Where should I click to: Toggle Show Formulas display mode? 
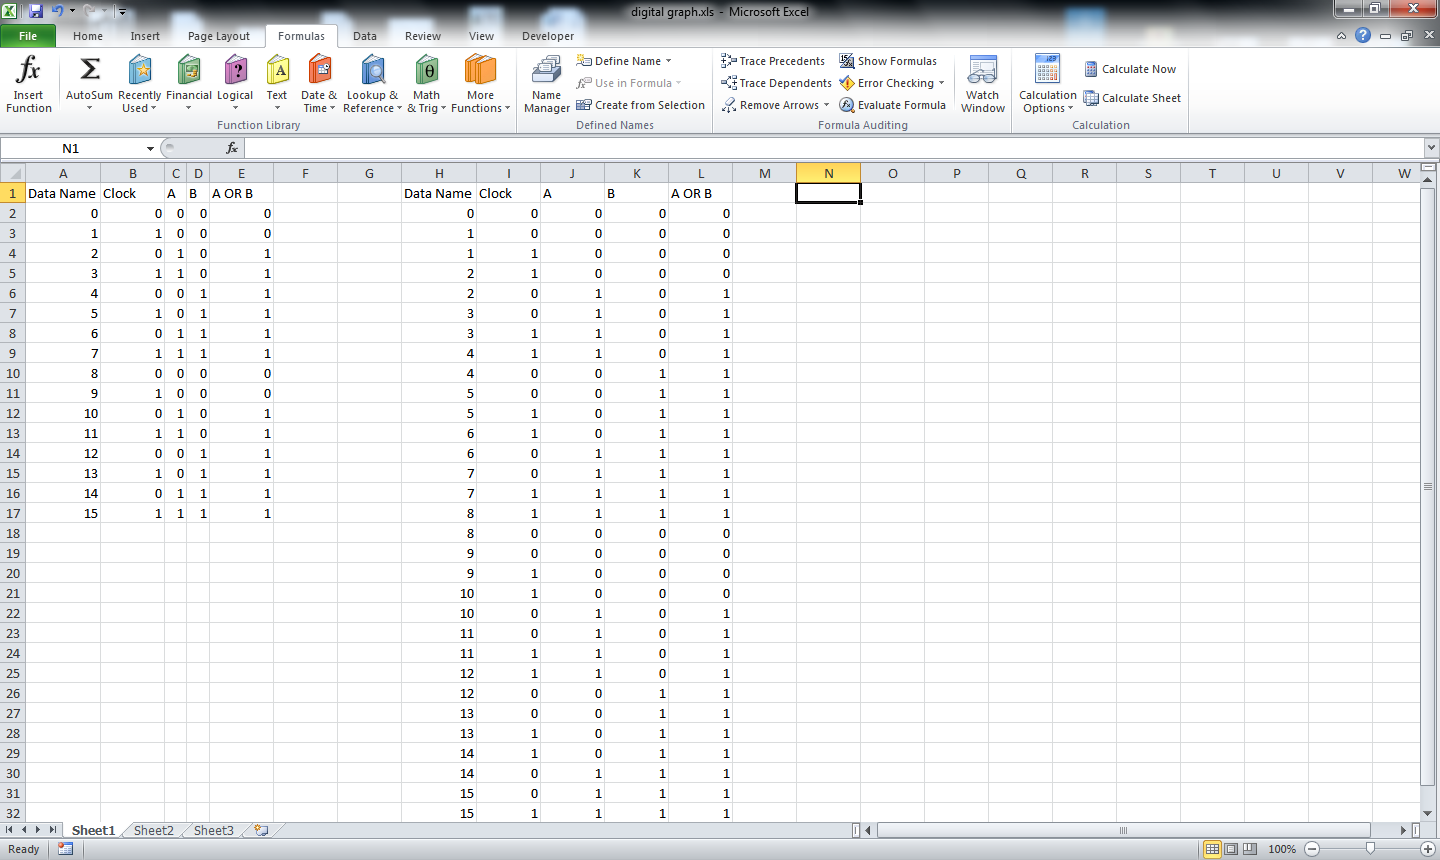[888, 60]
